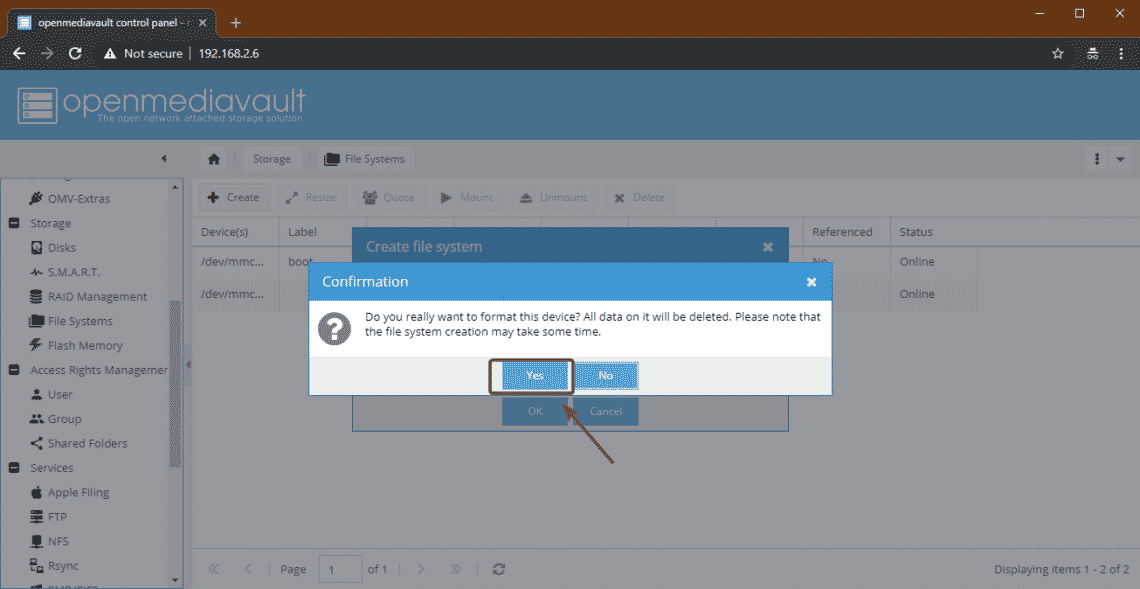Click the Not secure site warning

coord(143,53)
